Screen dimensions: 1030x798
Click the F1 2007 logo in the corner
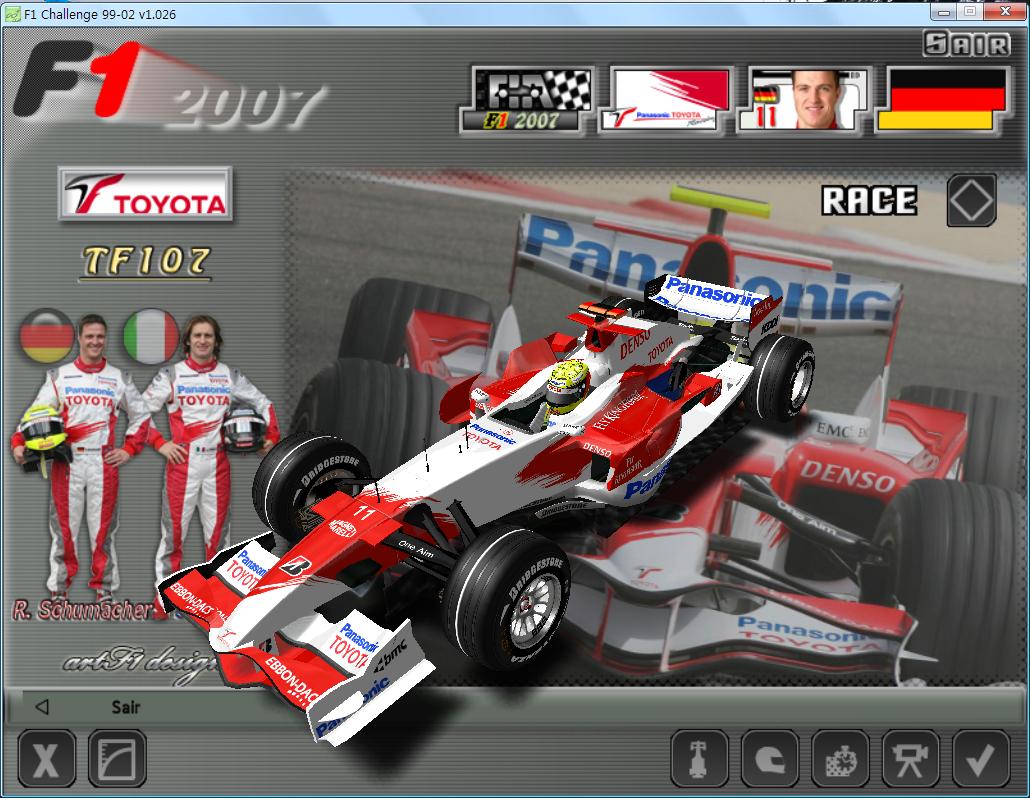coord(168,85)
